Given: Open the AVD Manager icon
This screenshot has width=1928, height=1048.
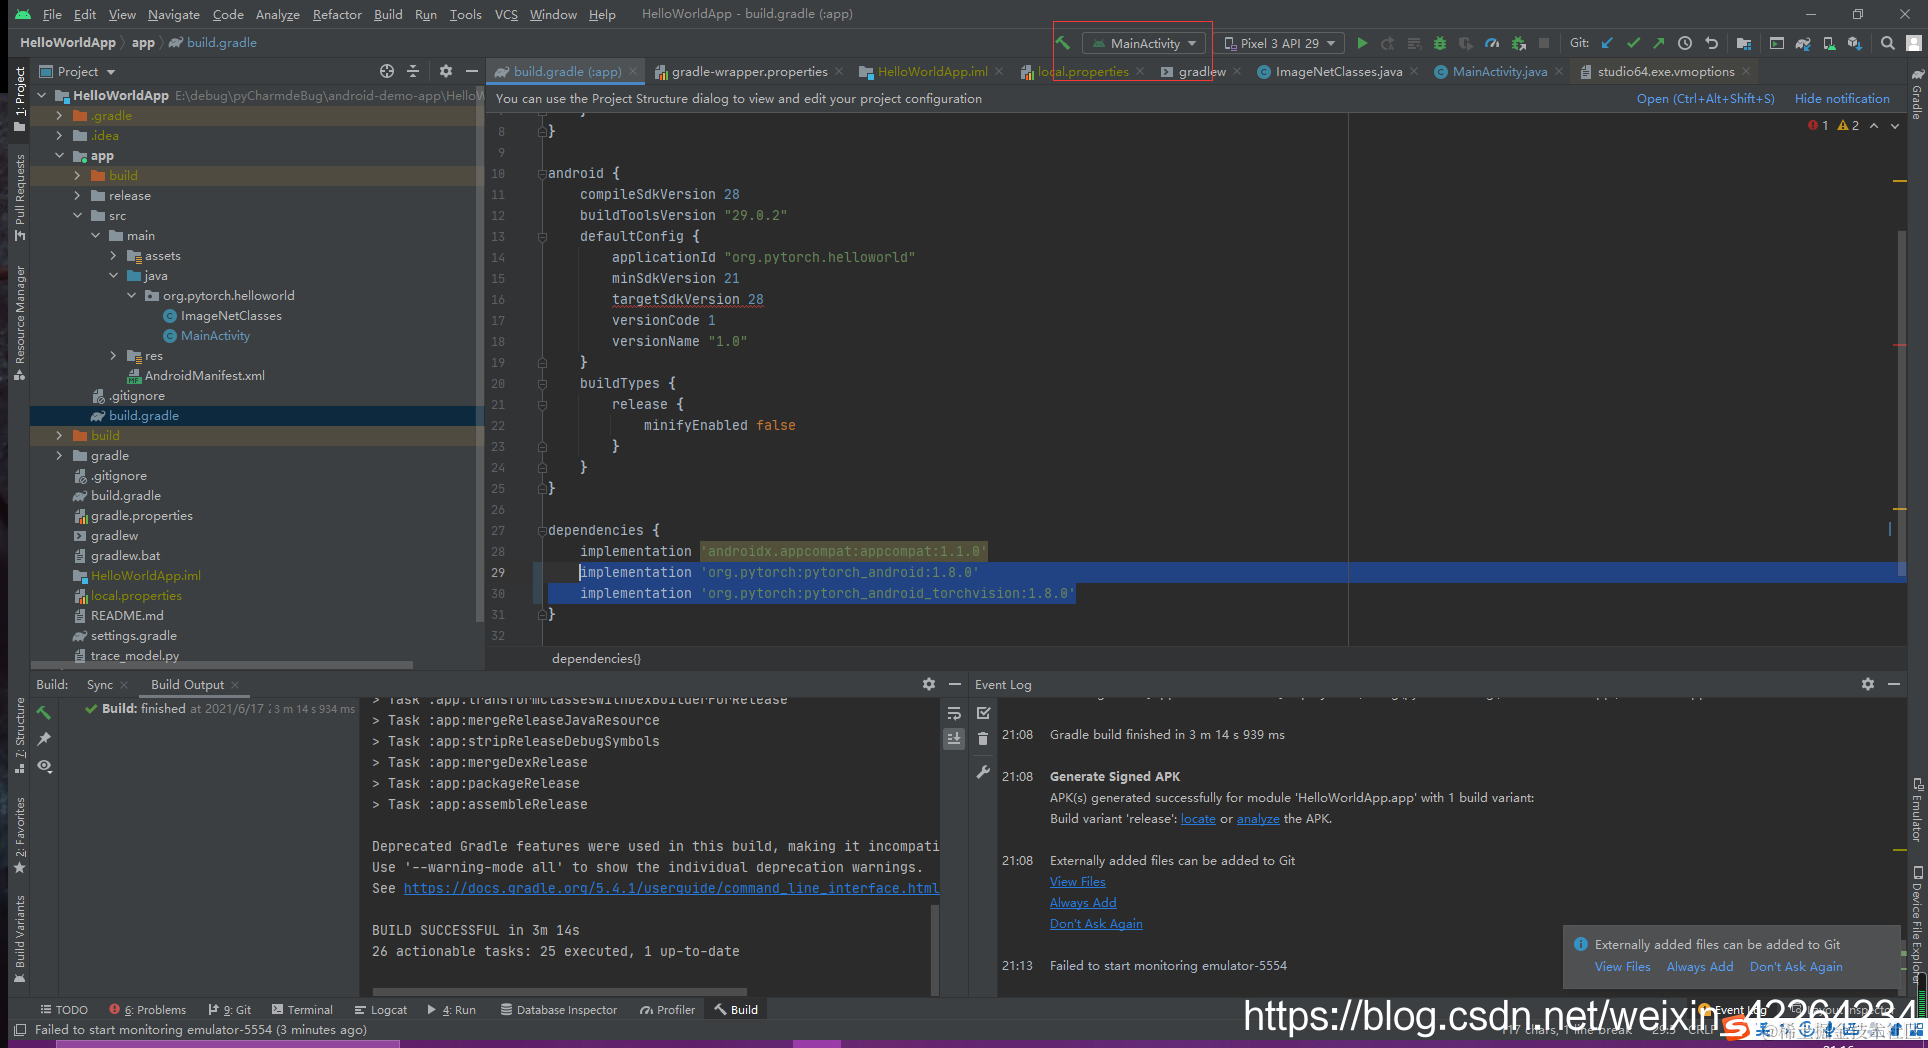Looking at the screenshot, I should pyautogui.click(x=1829, y=43).
